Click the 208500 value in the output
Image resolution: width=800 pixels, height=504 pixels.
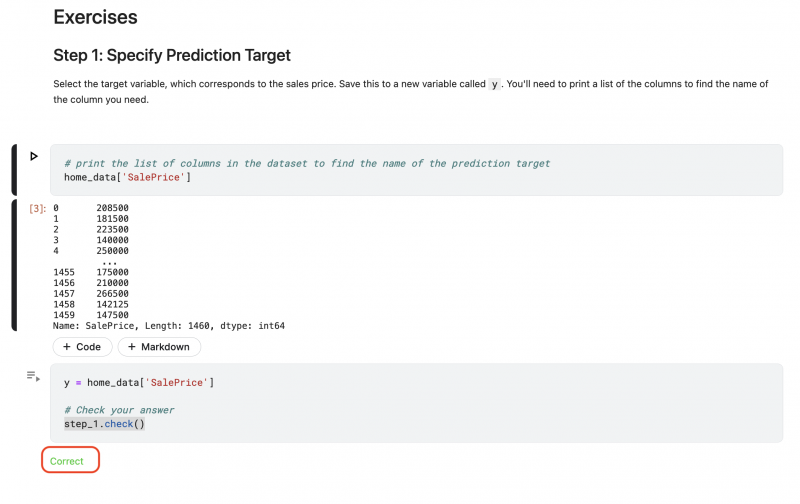112,208
